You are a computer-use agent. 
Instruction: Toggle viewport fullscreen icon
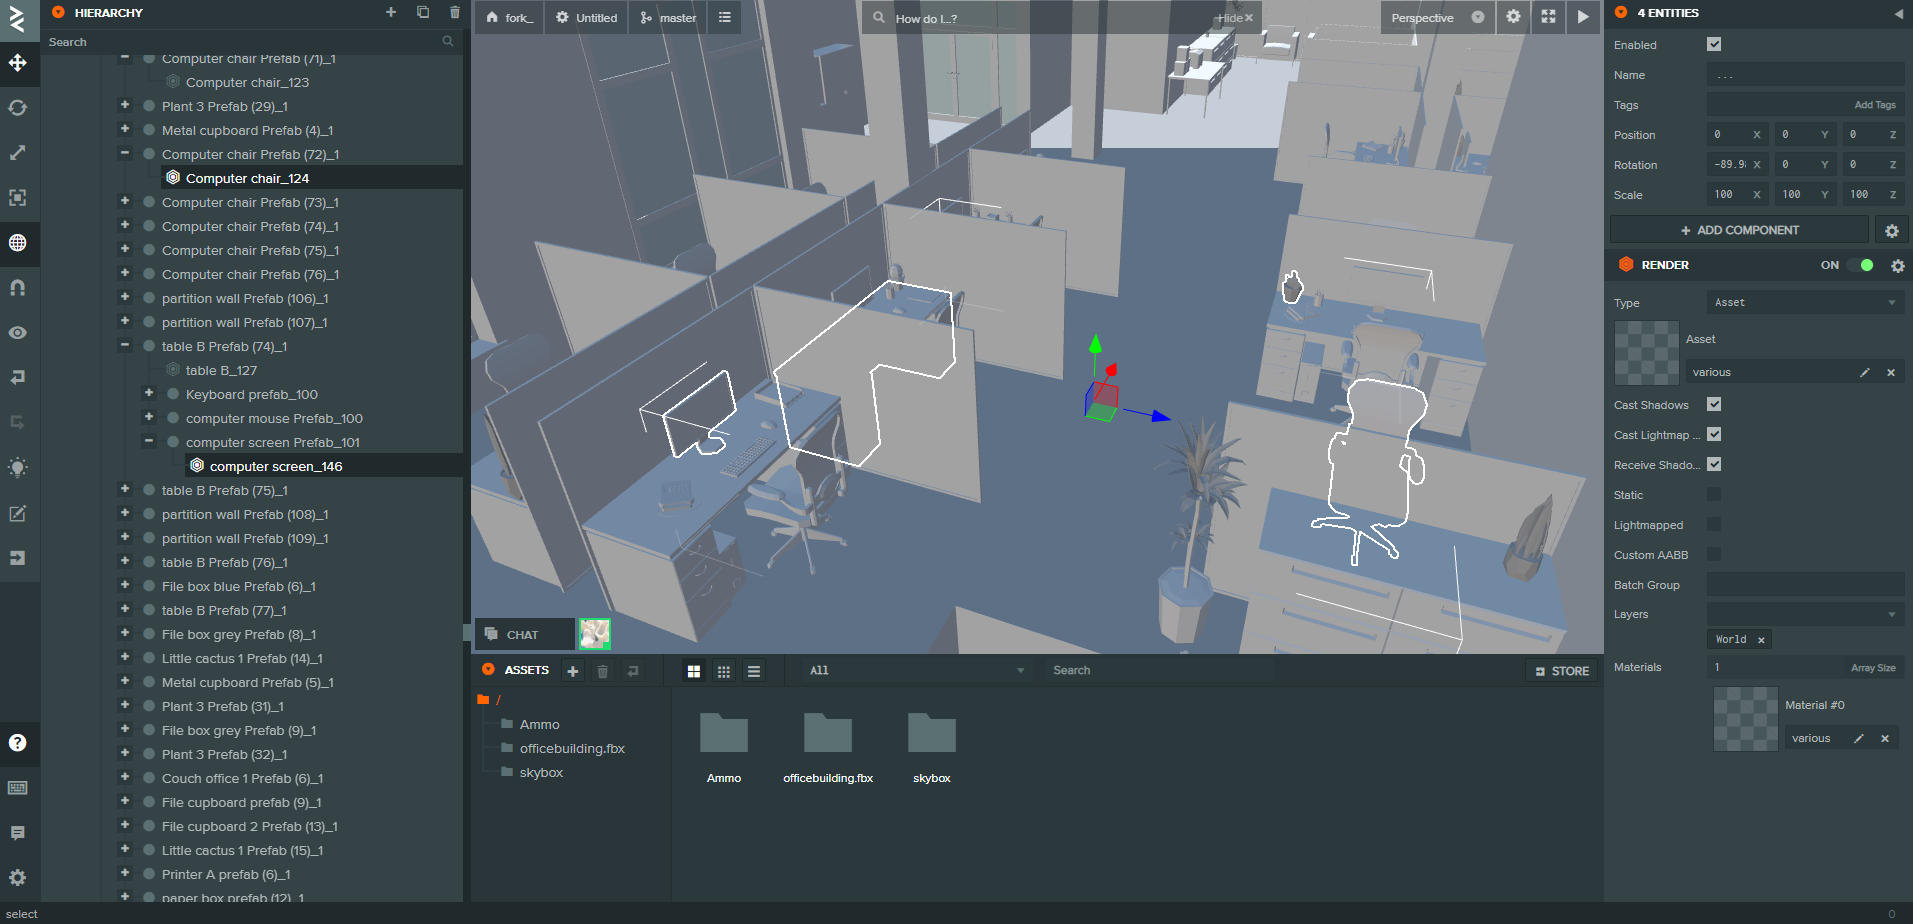[x=1548, y=17]
